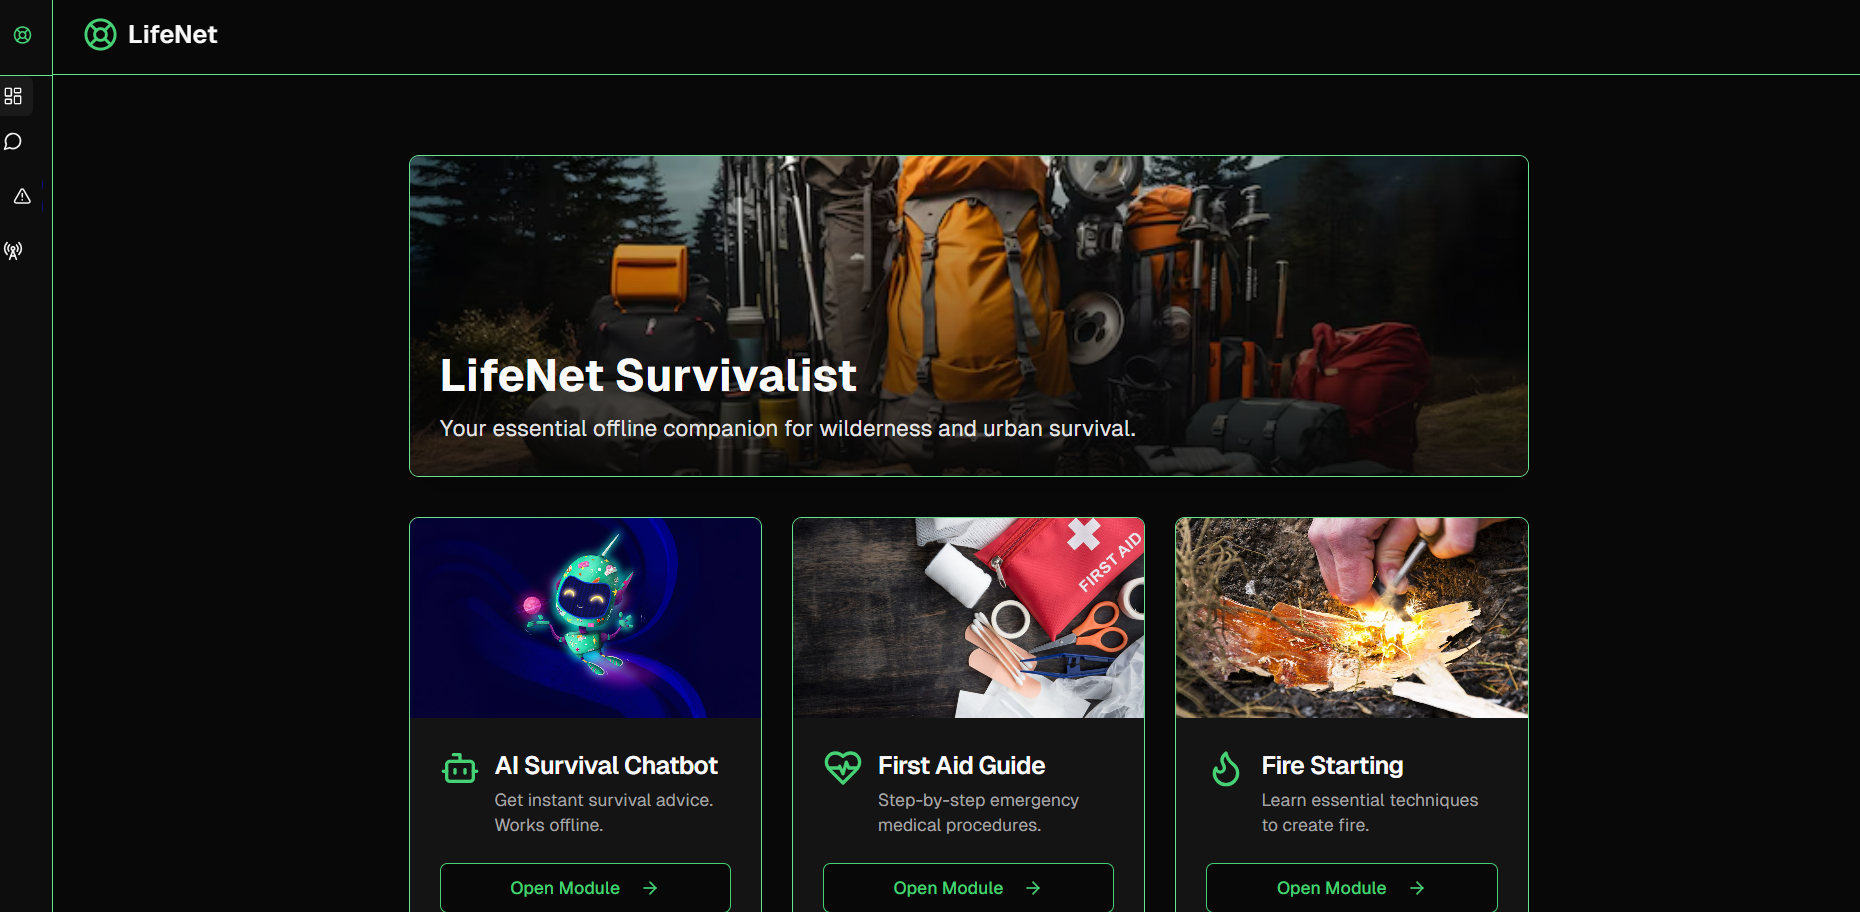Viewport: 1860px width, 912px height.
Task: Click the backpack hero banner image
Action: (969, 316)
